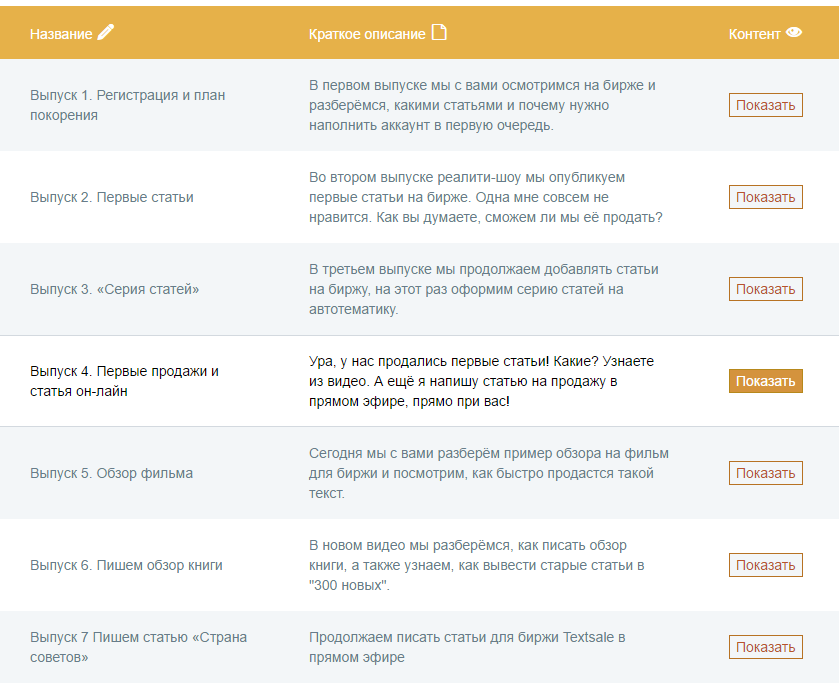840x684 pixels.
Task: Click the document icon beside Краткое описание
Action: pos(439,32)
